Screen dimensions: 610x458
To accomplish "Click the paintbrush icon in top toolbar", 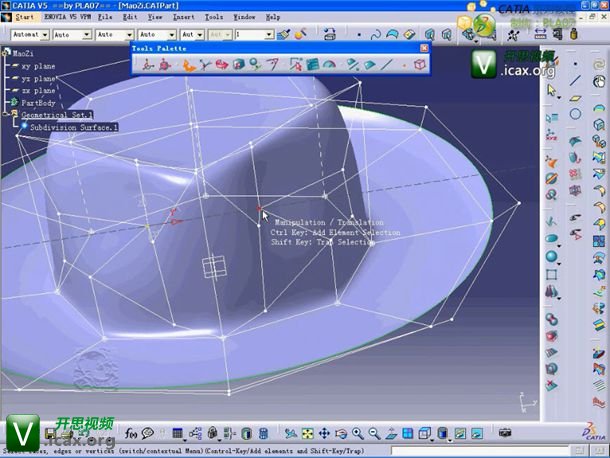I will [285, 34].
